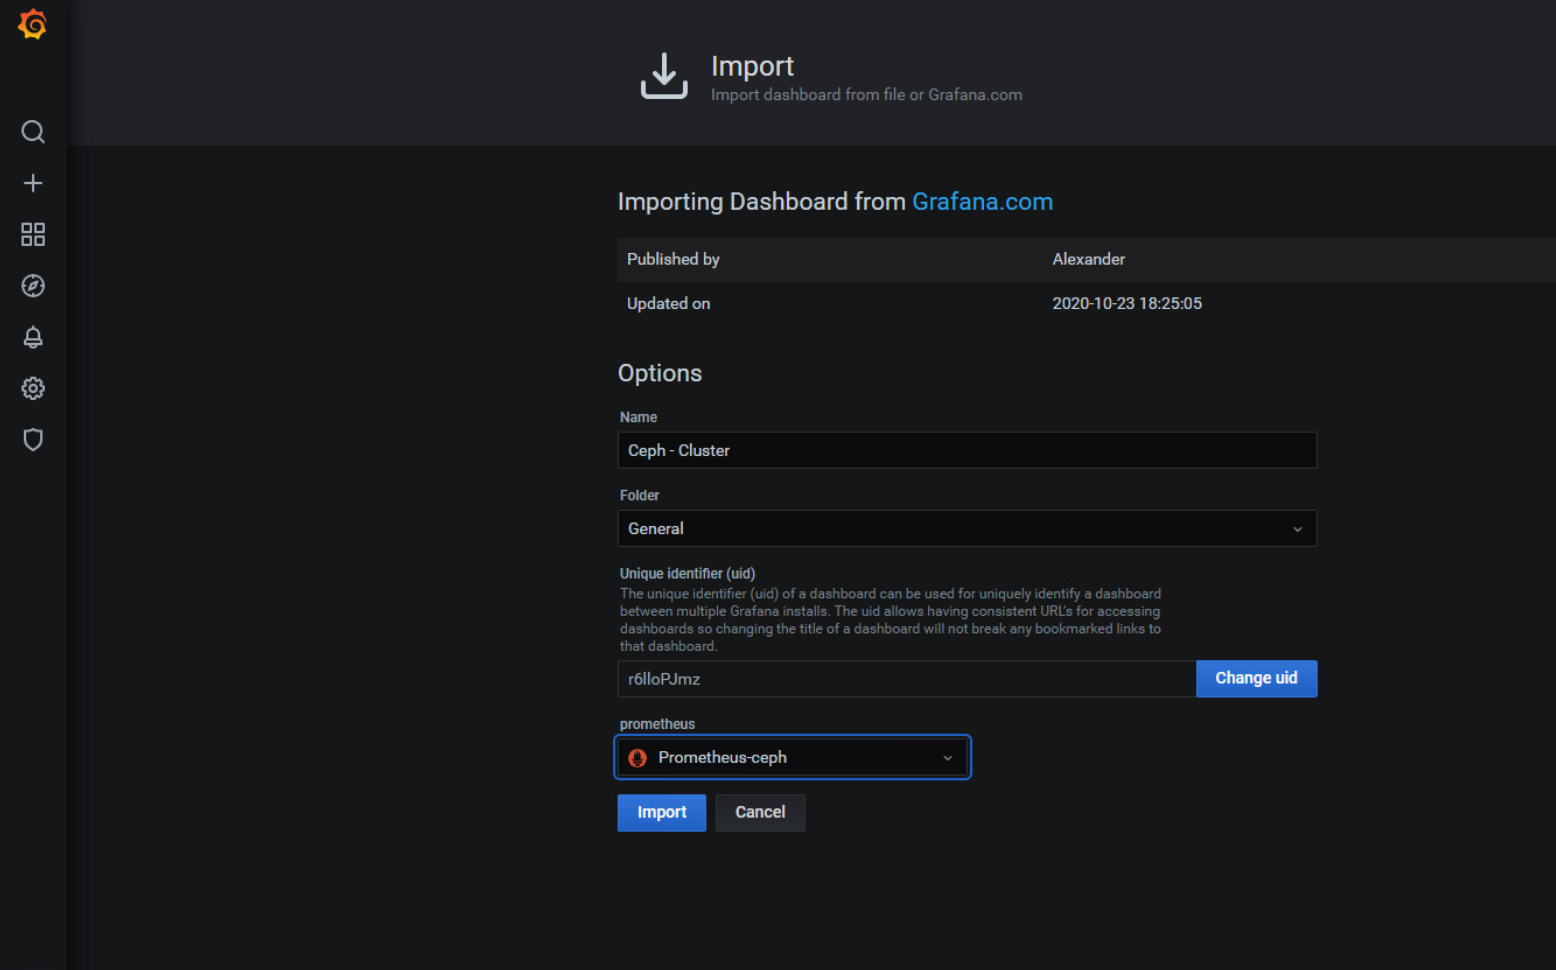Click the Published by label

pyautogui.click(x=673, y=259)
